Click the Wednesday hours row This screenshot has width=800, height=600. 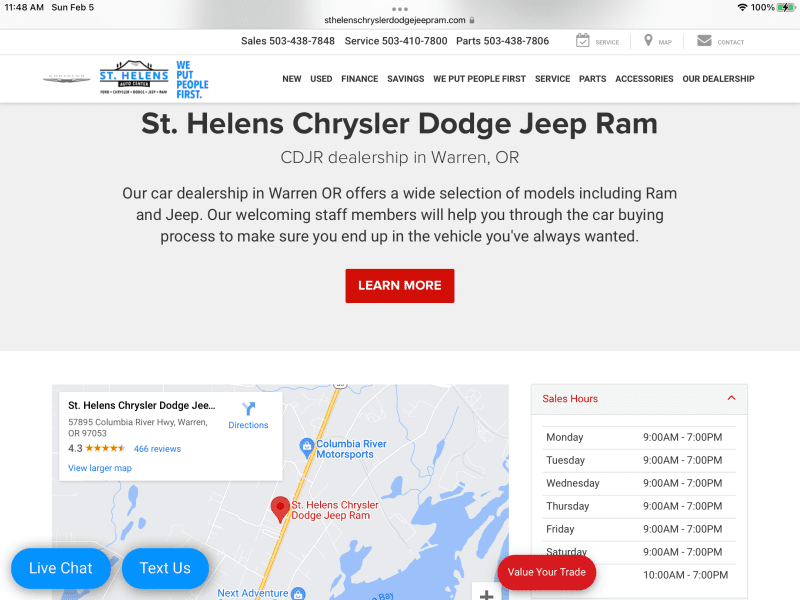point(639,483)
